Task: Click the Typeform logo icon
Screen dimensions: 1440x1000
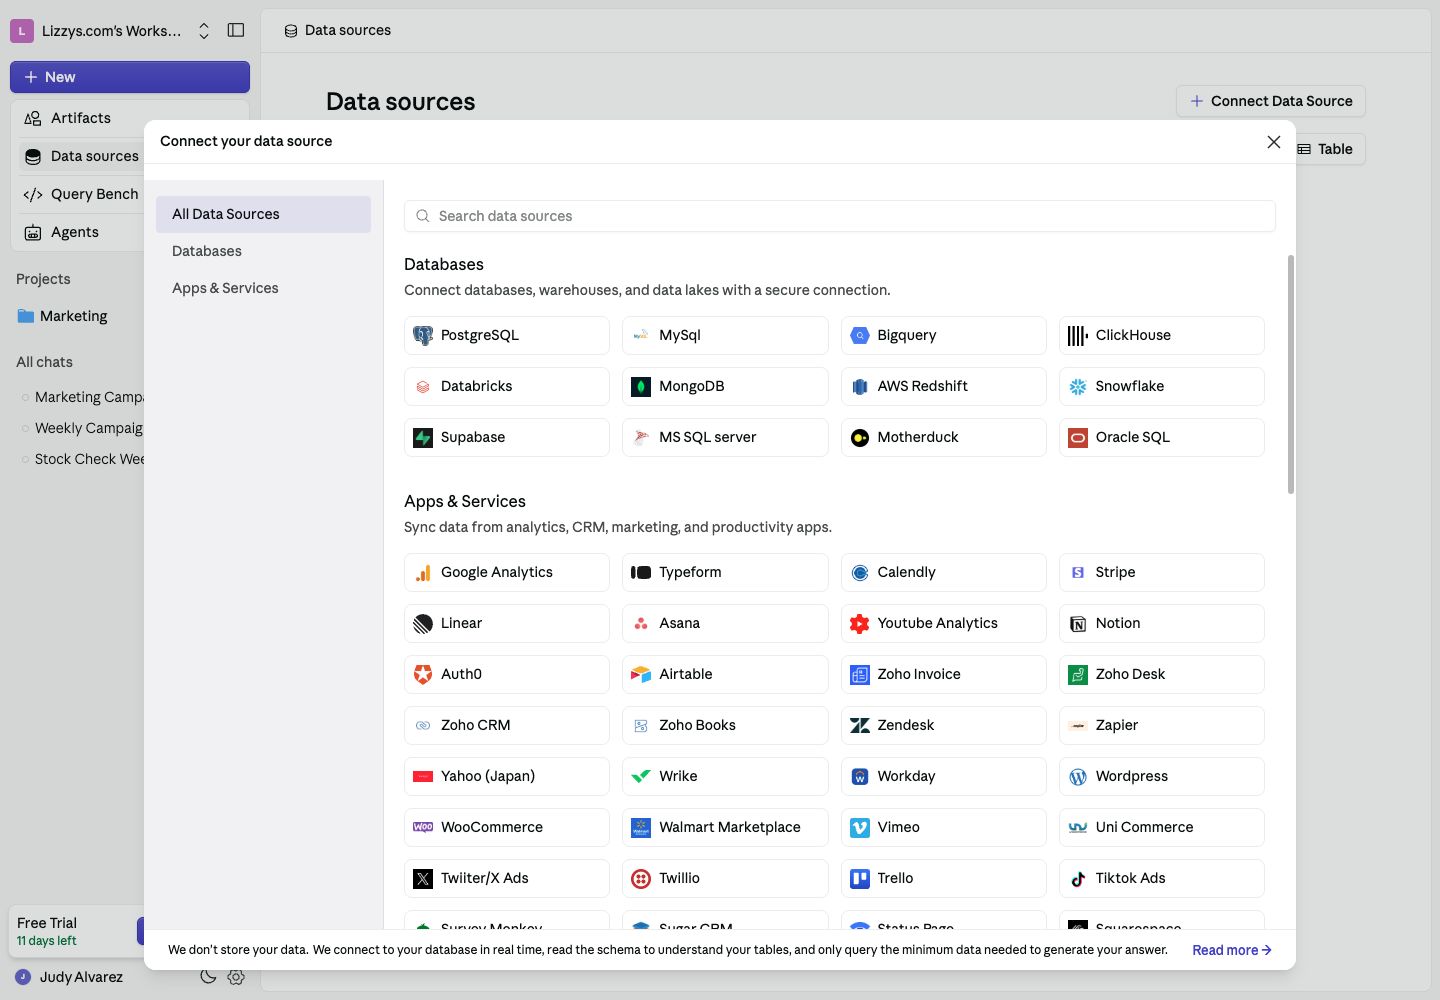Action: [x=641, y=573]
